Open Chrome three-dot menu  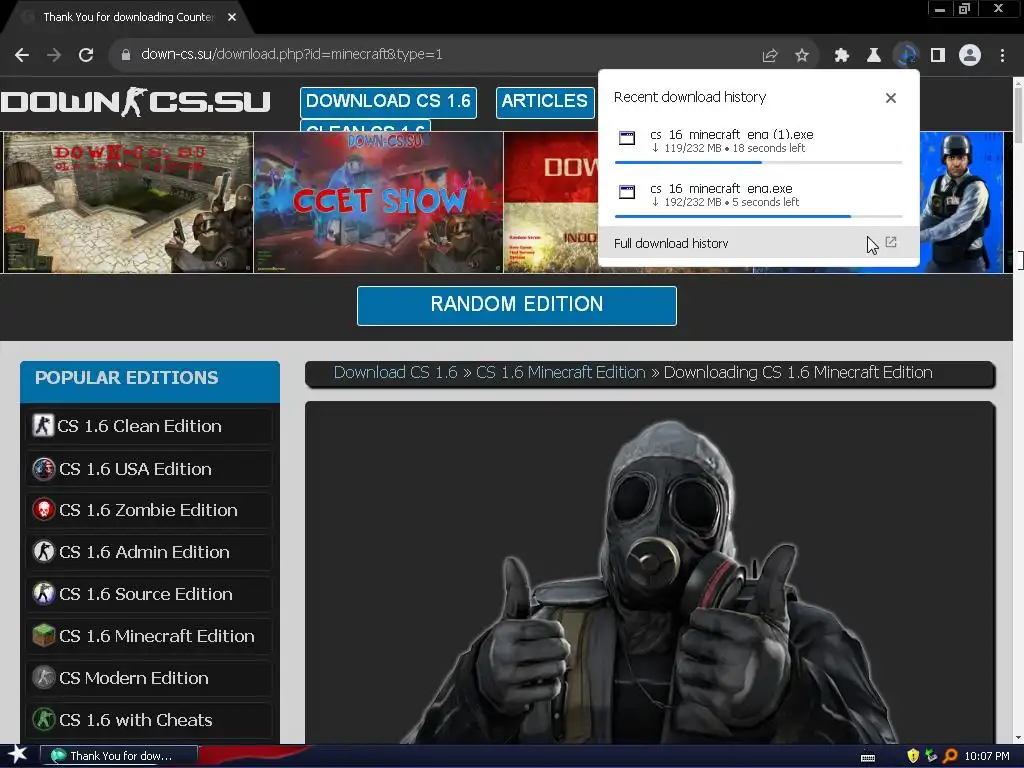pos(1002,56)
